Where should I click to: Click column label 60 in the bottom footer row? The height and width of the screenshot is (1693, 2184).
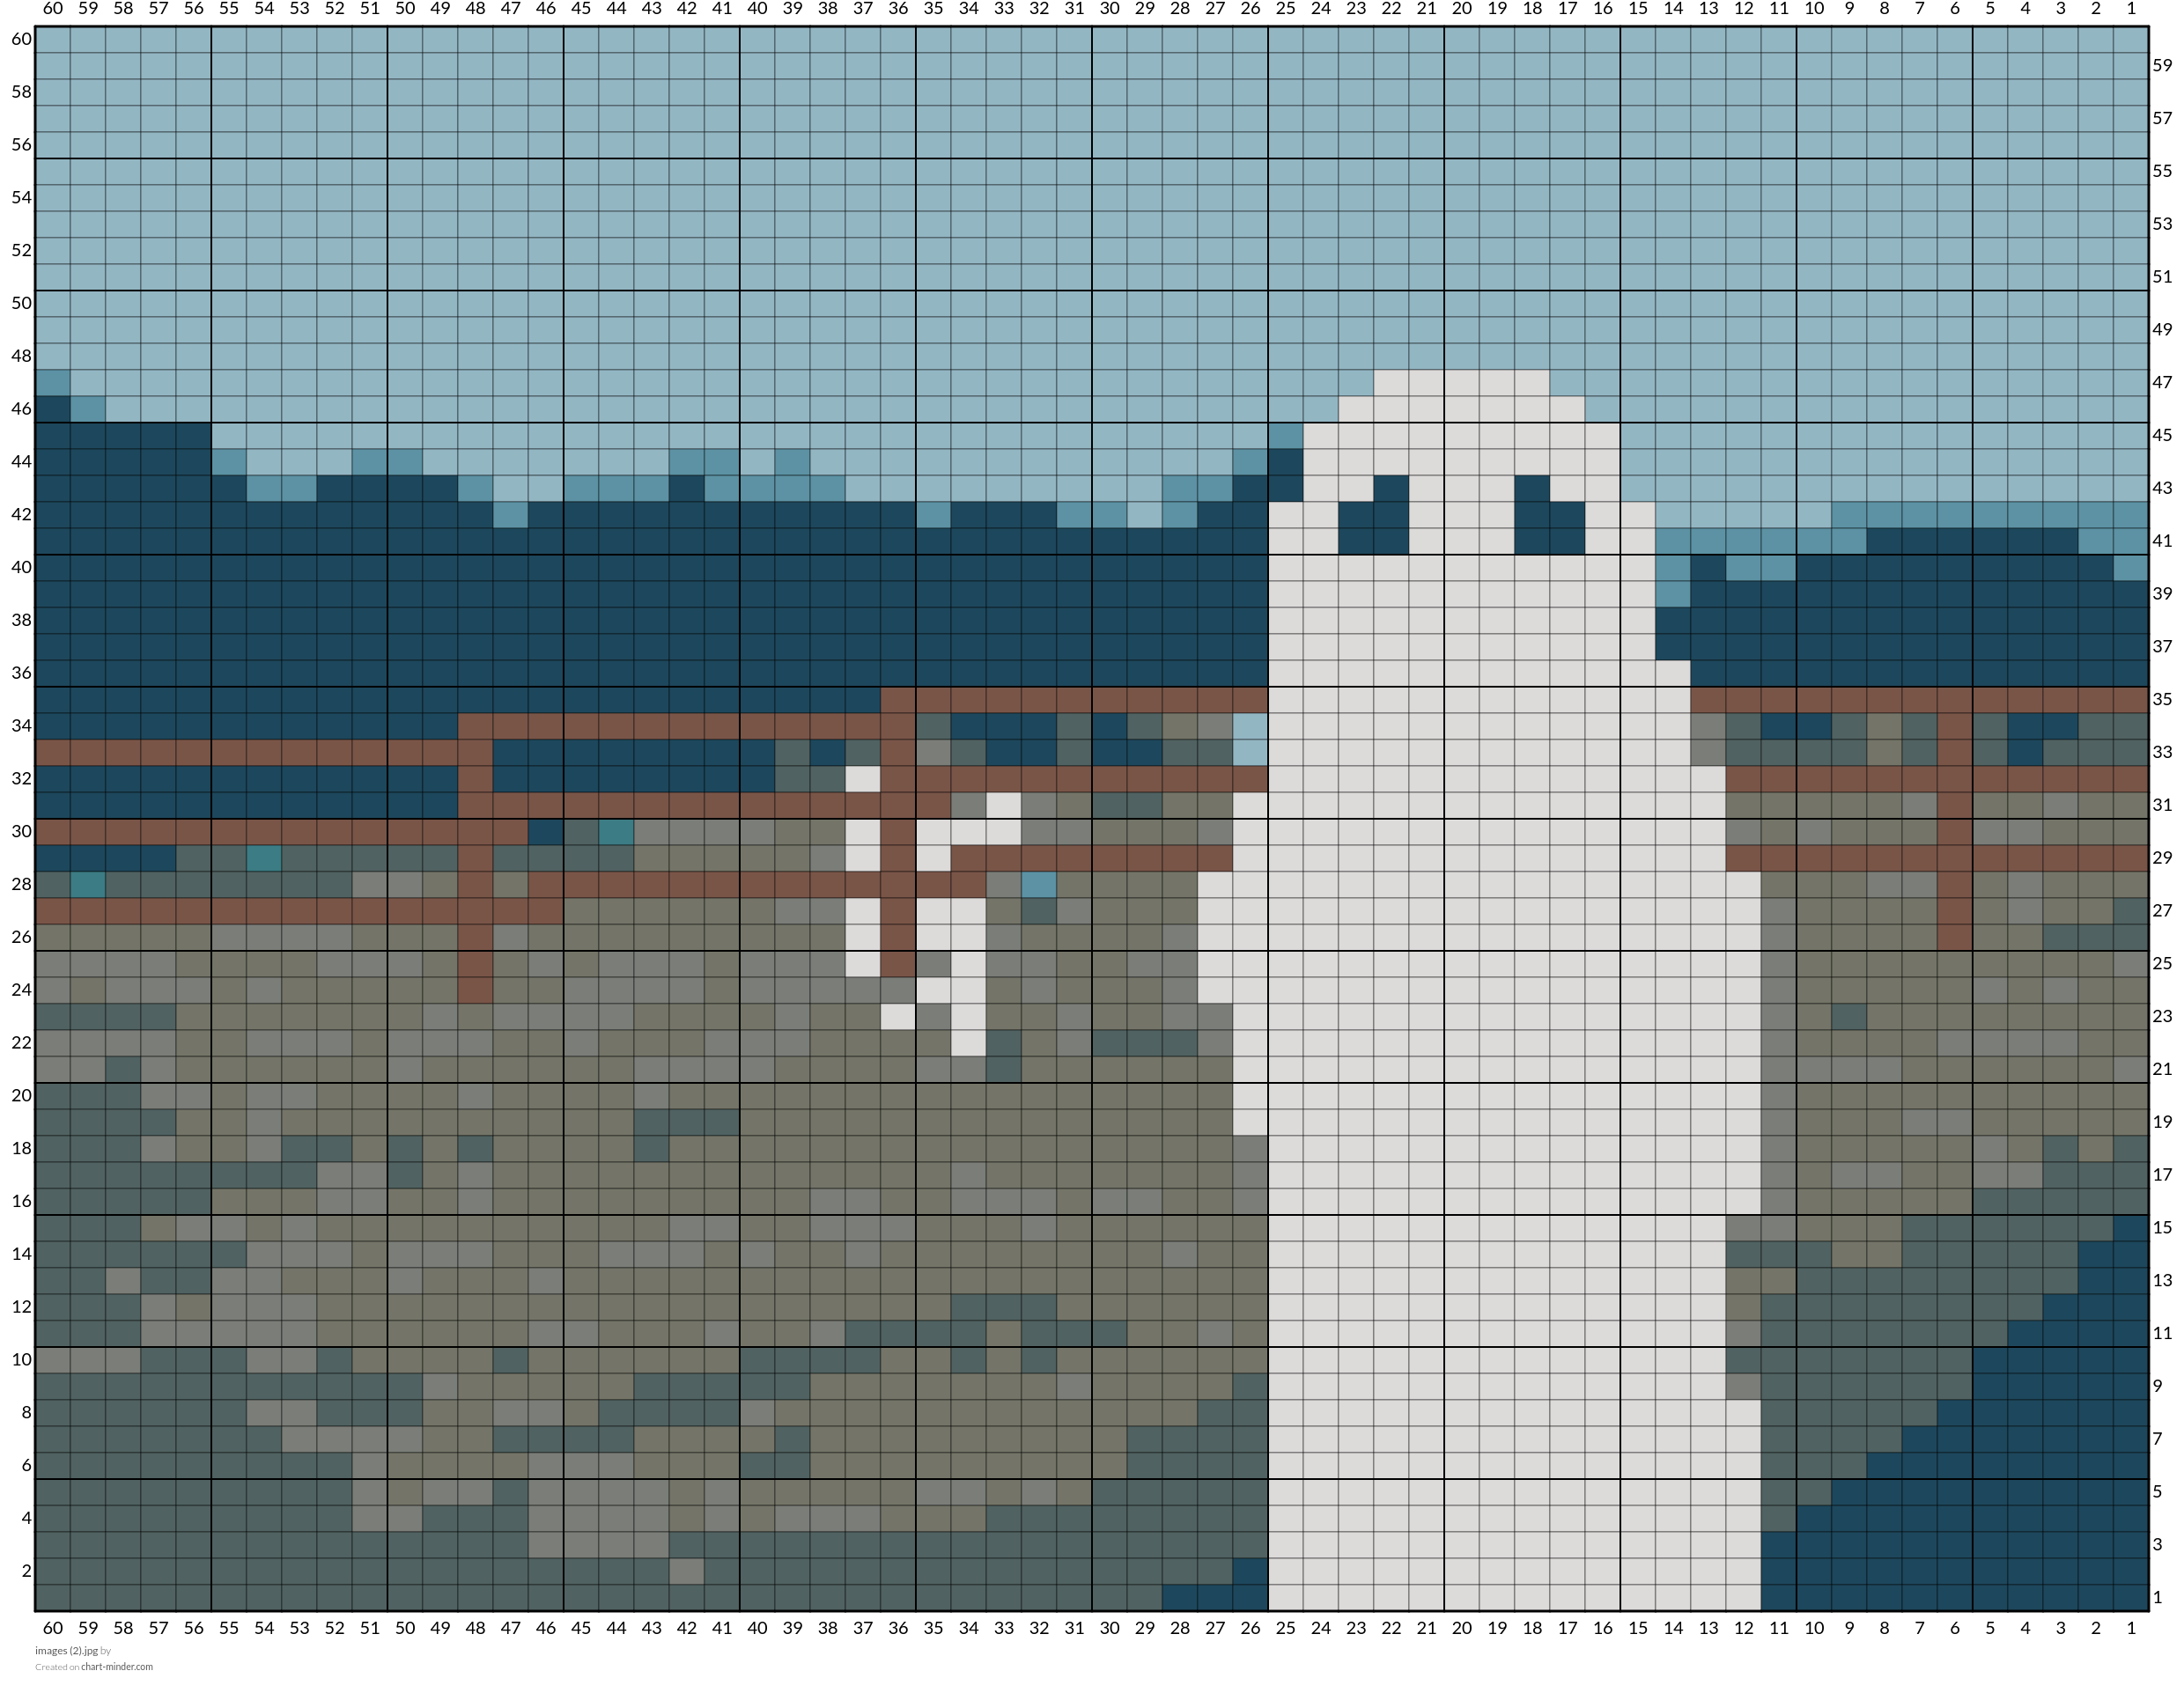pos(53,1628)
